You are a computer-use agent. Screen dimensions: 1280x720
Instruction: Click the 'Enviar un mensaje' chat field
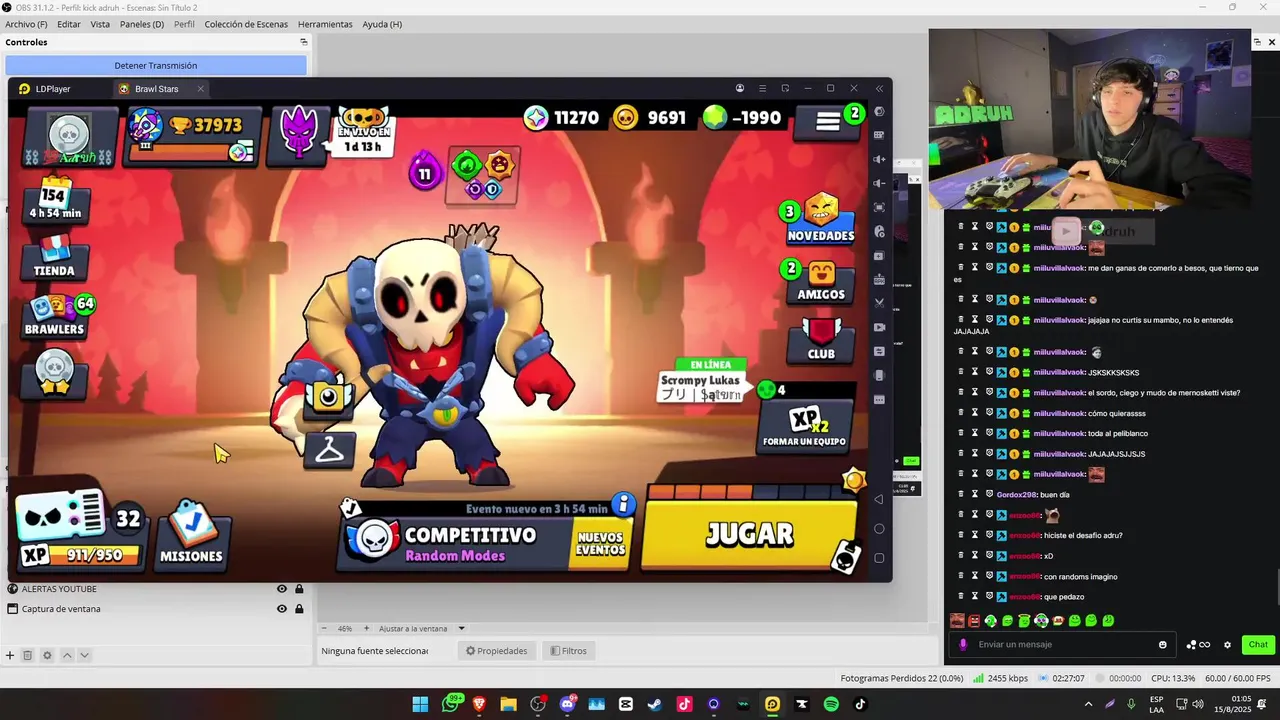pyautogui.click(x=1060, y=645)
